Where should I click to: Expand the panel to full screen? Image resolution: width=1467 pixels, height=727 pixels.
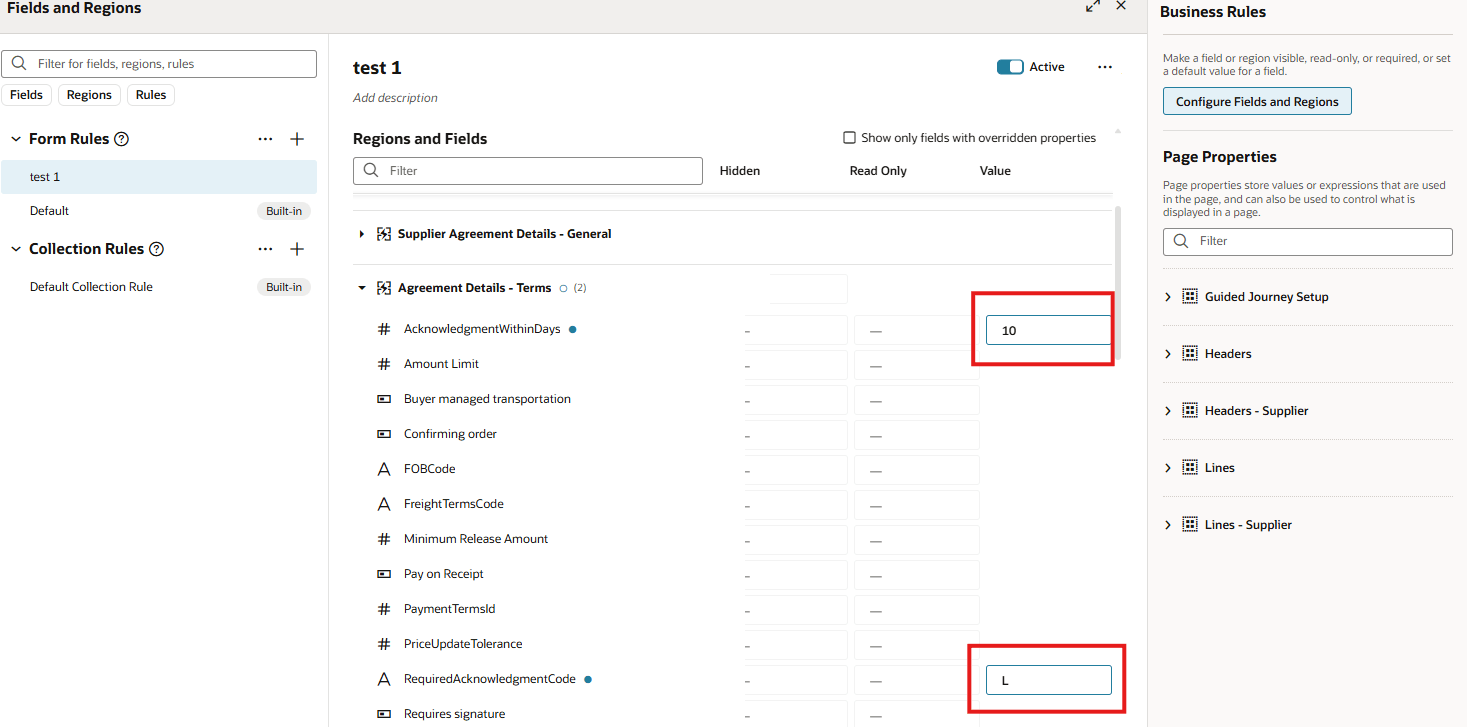[x=1092, y=6]
